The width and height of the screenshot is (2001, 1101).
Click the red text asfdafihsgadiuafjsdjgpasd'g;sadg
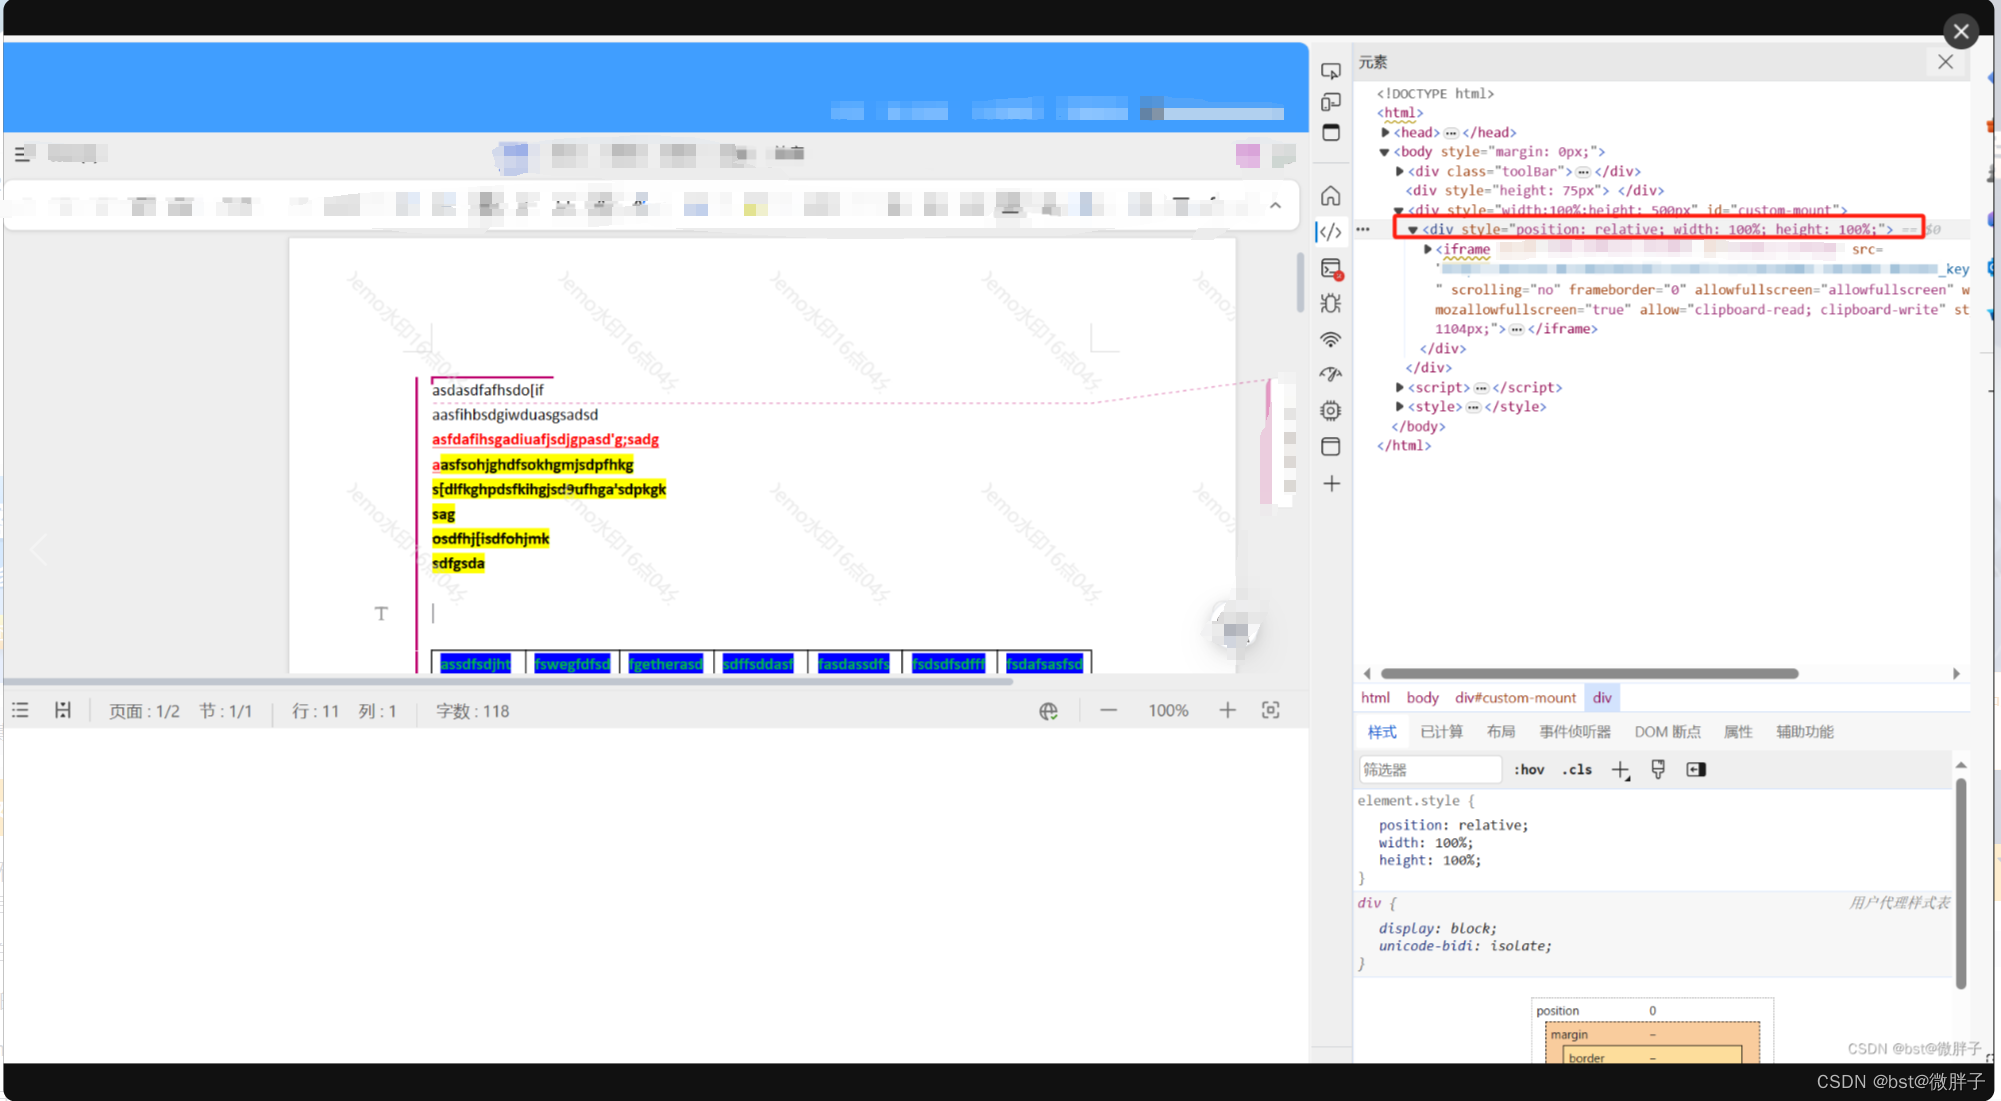pos(545,439)
